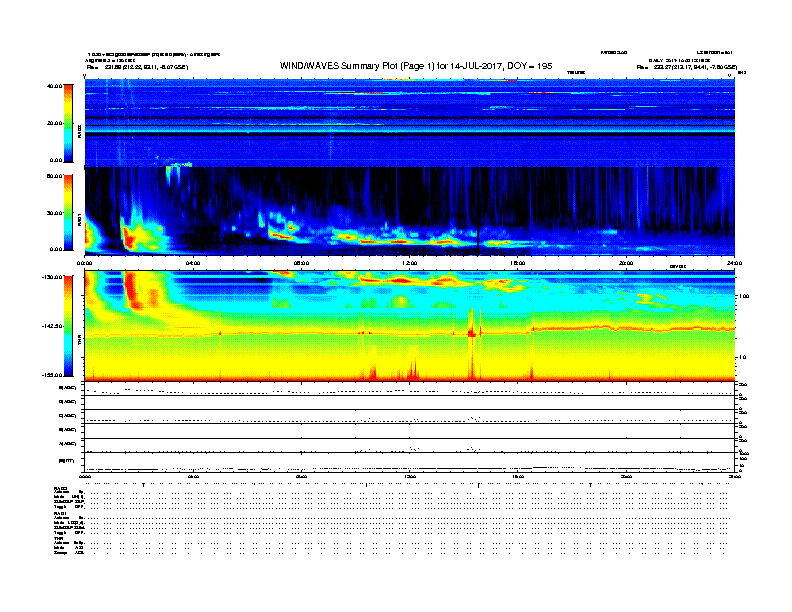The image size is (792, 612).
Task: Click the RAD1 status heading below the plots
Action: [60, 513]
